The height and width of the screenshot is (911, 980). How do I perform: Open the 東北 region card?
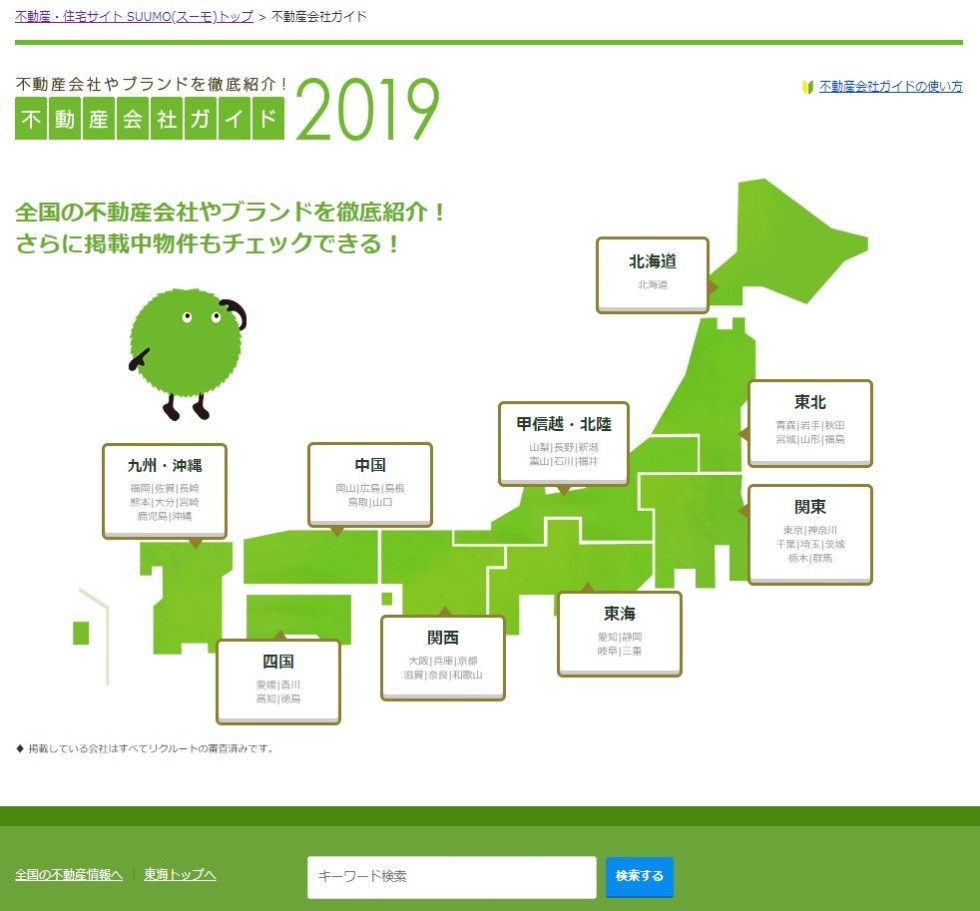809,423
